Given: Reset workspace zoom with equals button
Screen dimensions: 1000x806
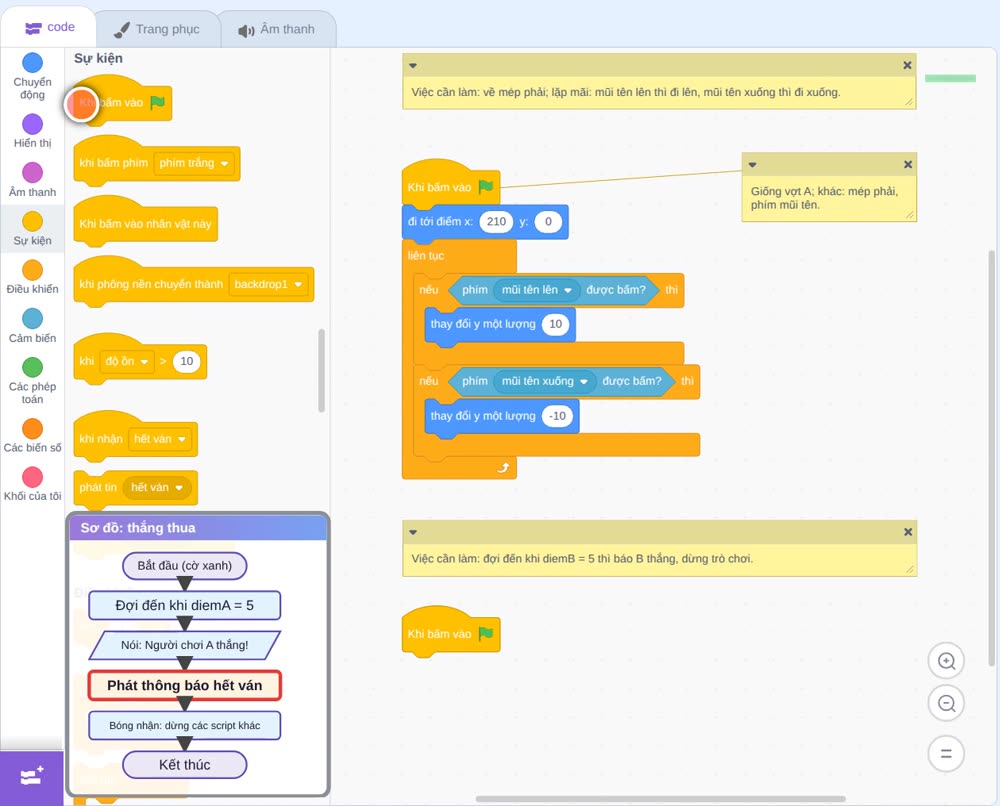Looking at the screenshot, I should [x=946, y=754].
